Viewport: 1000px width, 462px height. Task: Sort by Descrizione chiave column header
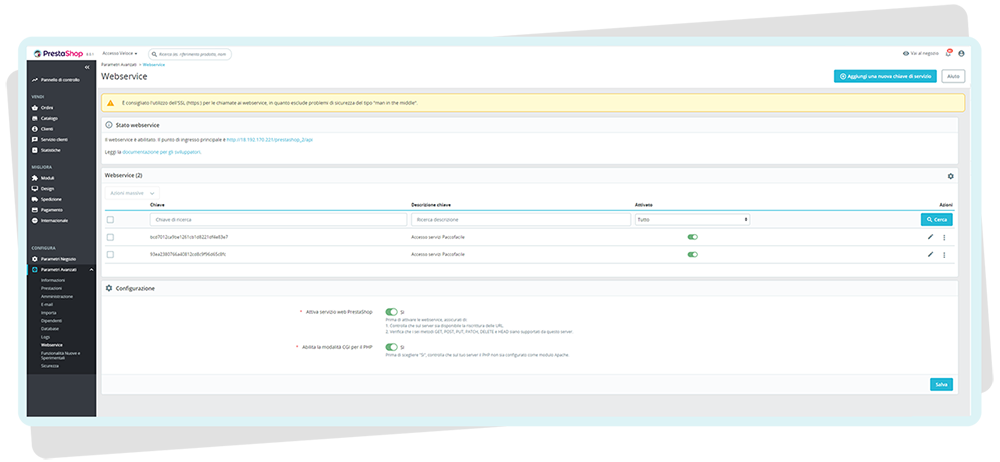432,205
